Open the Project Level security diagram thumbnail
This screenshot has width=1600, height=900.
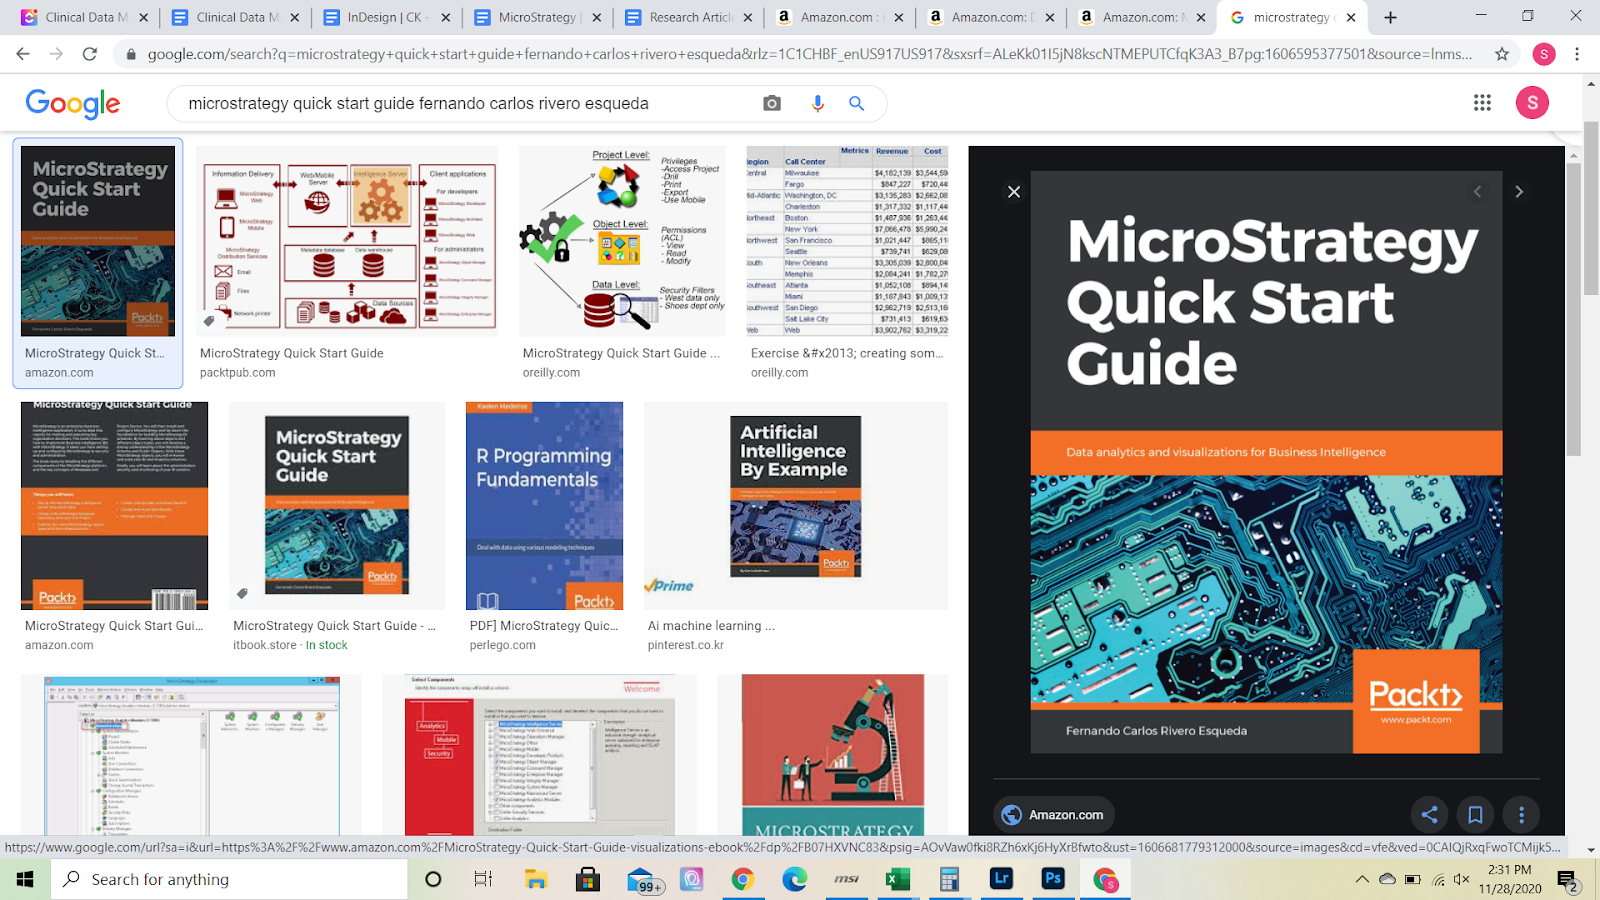pyautogui.click(x=622, y=241)
